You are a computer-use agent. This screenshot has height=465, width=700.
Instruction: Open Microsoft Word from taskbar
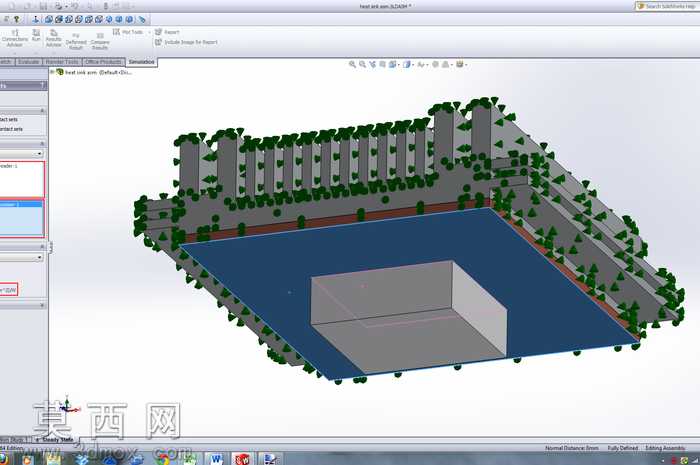coord(217,458)
